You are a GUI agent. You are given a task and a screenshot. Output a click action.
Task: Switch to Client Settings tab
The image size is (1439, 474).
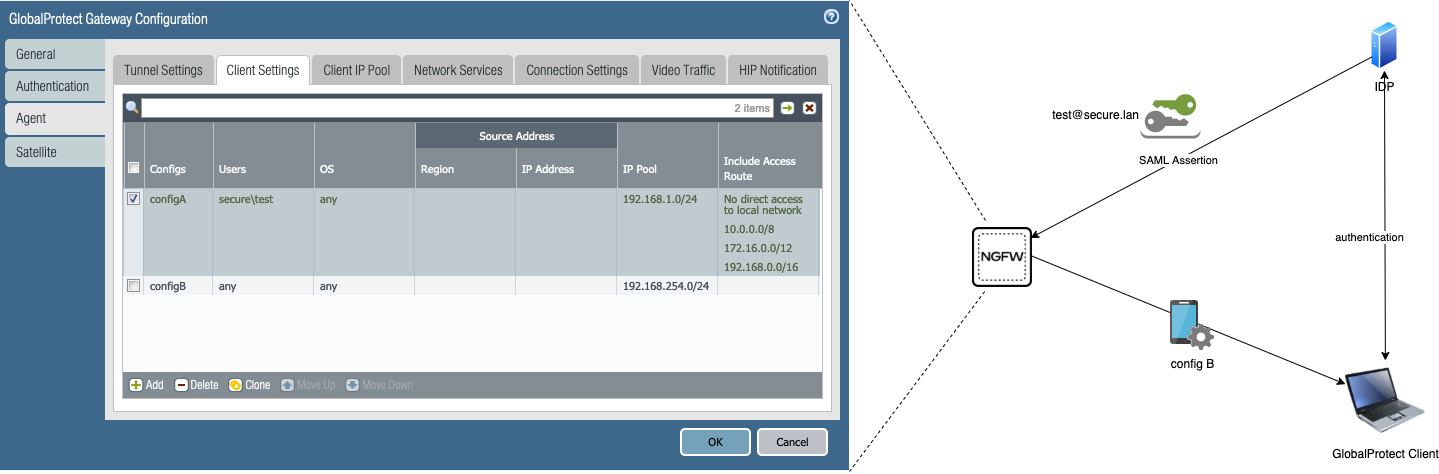263,70
